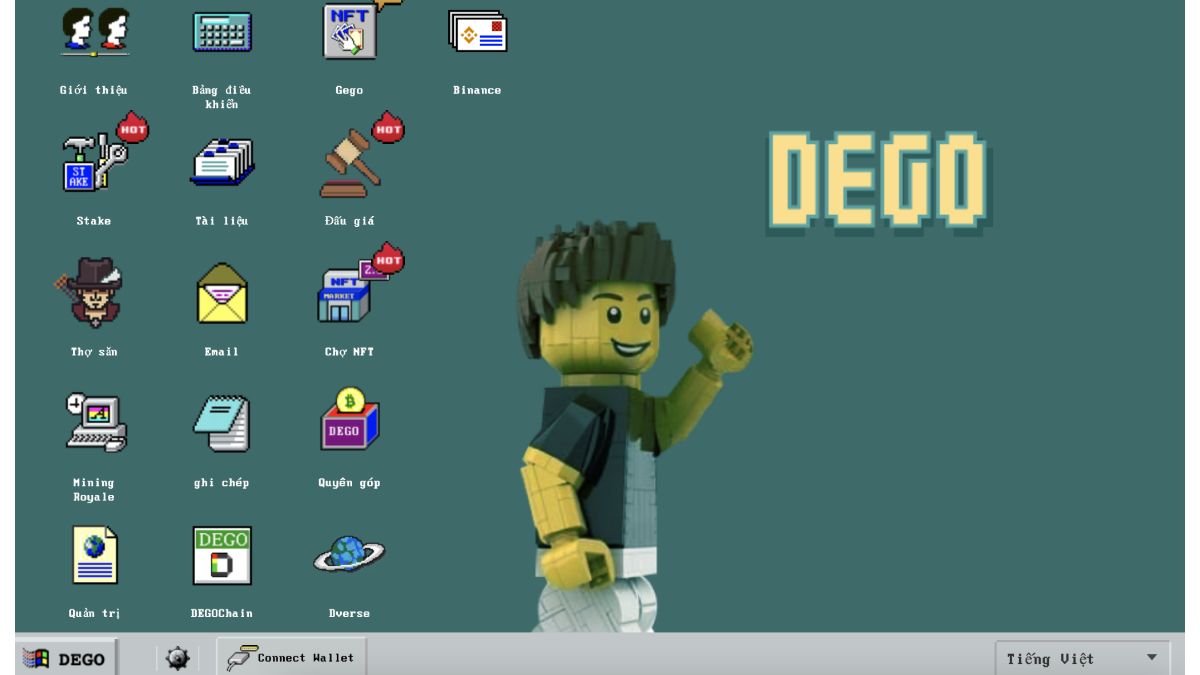Open the Bảng điều khiển calculator icon
Image resolution: width=1200 pixels, height=675 pixels.
click(x=222, y=32)
